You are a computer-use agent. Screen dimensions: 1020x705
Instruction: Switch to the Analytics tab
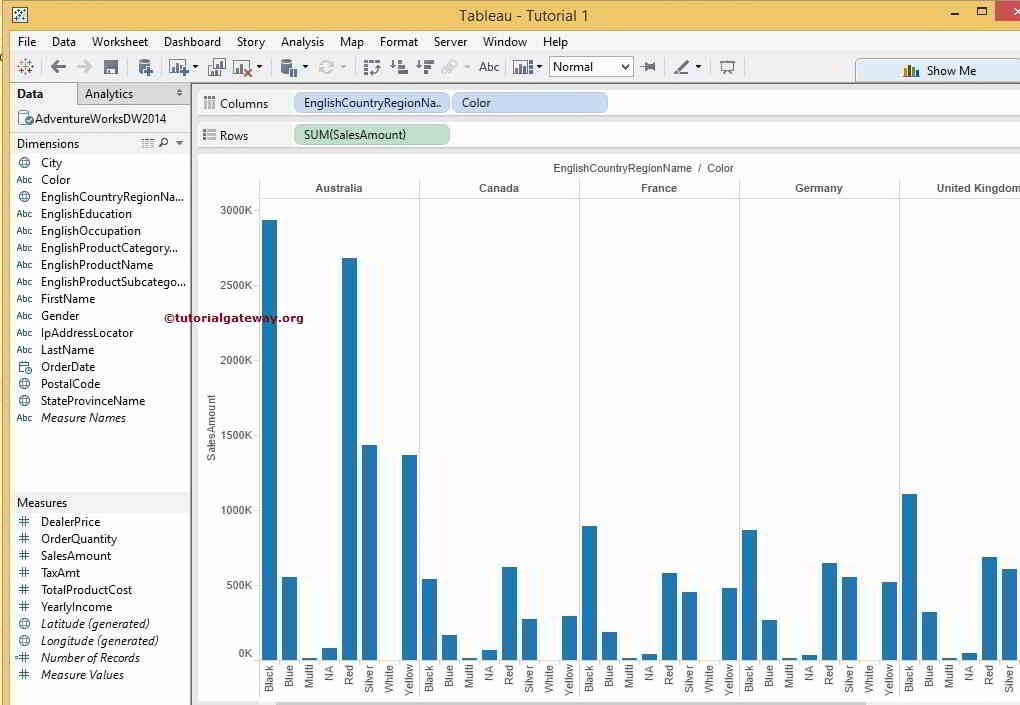point(109,94)
